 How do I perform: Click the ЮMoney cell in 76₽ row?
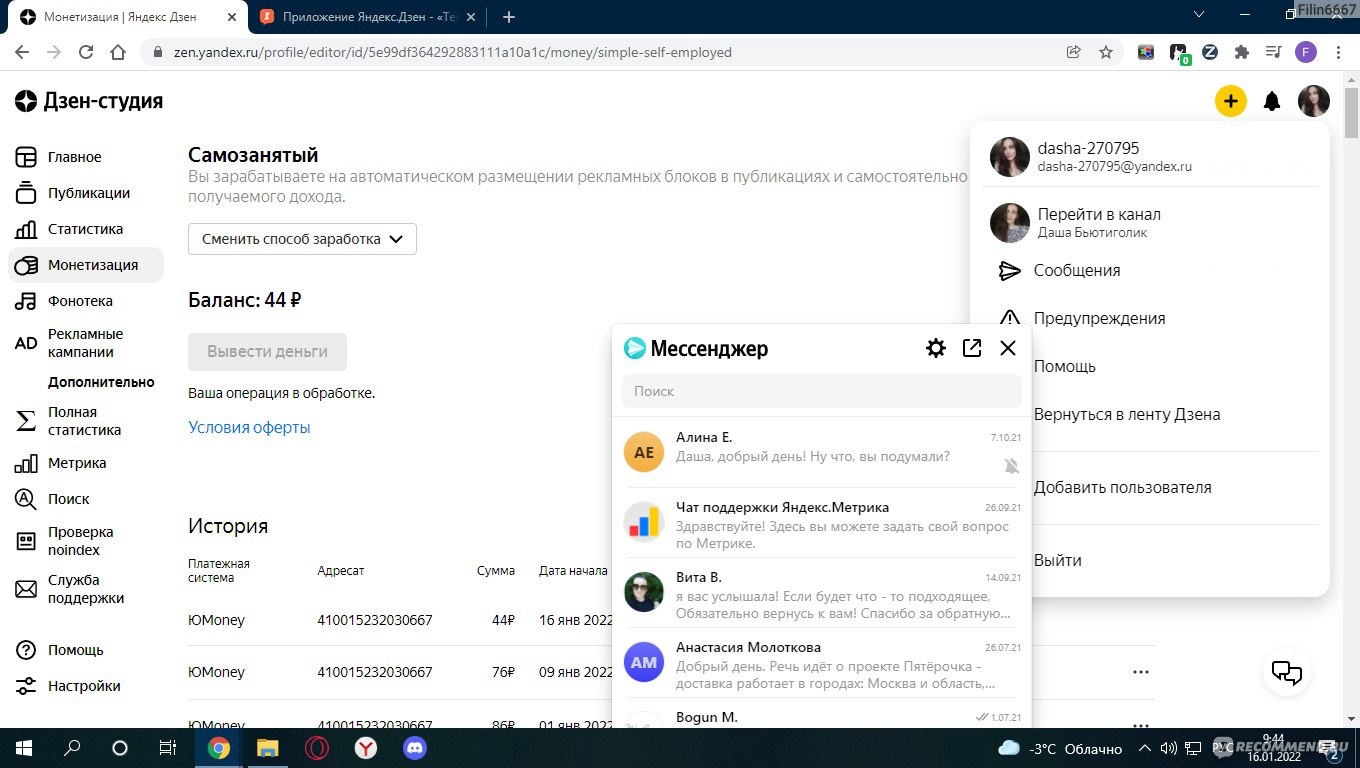216,672
